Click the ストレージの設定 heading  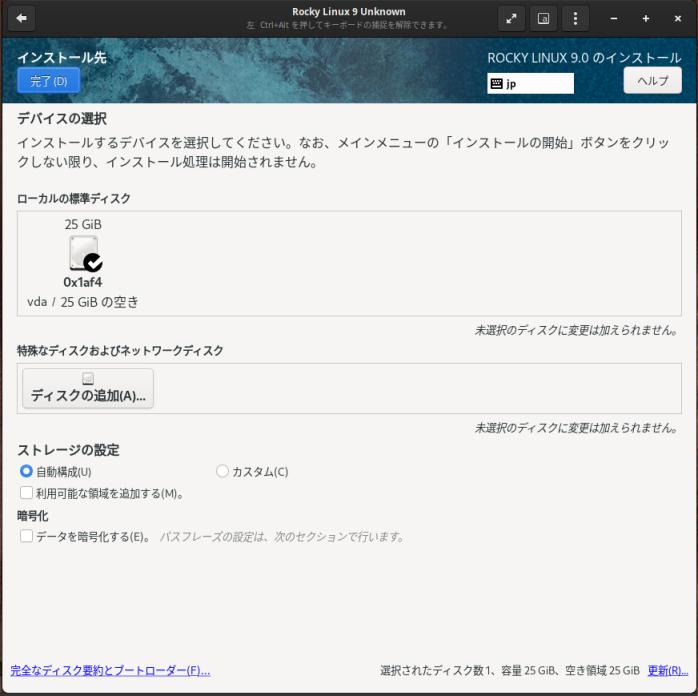[68, 450]
